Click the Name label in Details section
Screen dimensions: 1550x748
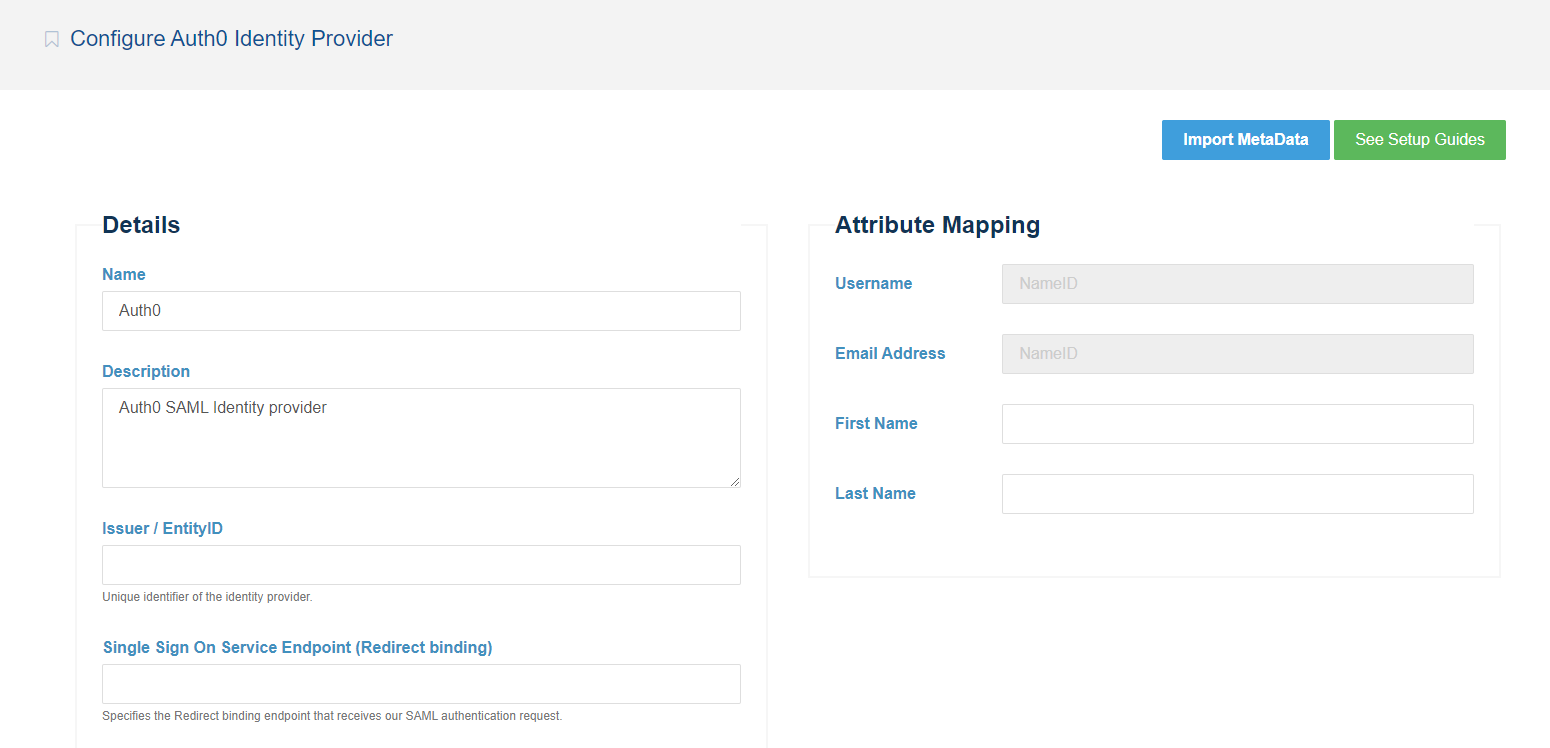[x=124, y=274]
